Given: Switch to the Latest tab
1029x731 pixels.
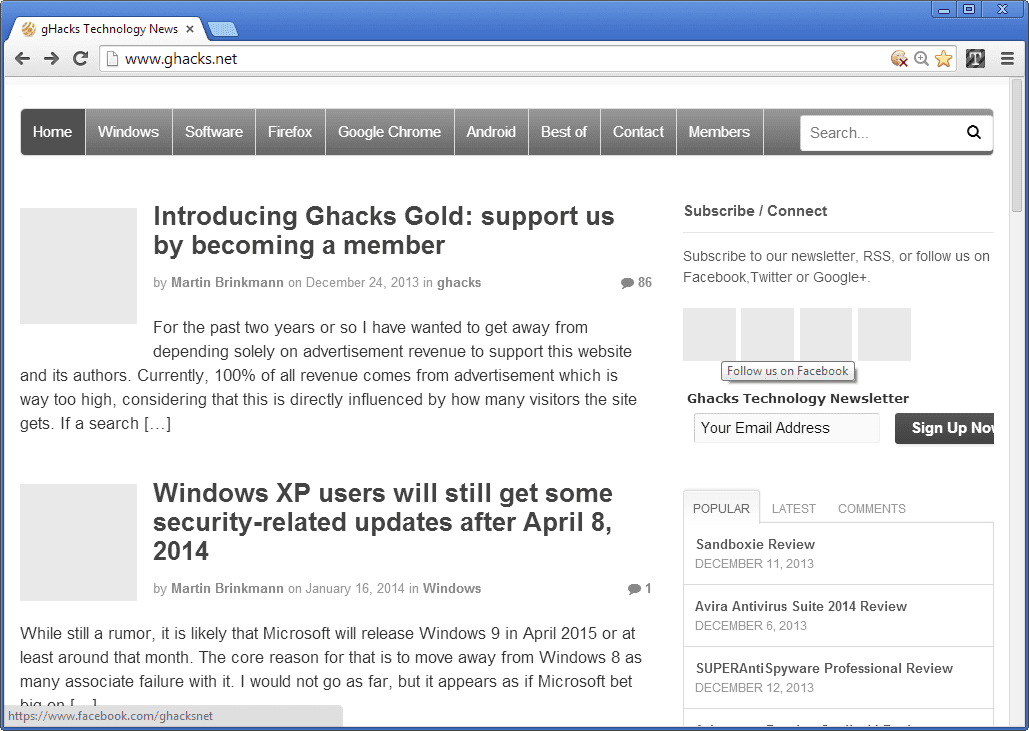Looking at the screenshot, I should pos(793,508).
